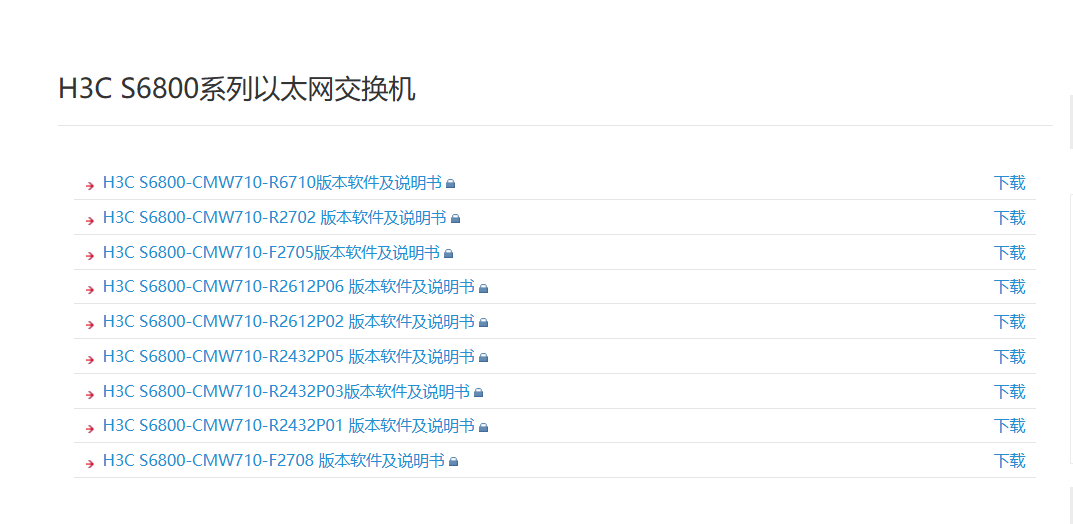1073x524 pixels.
Task: Click the lock icon beside F2708 entry
Action: pos(453,462)
